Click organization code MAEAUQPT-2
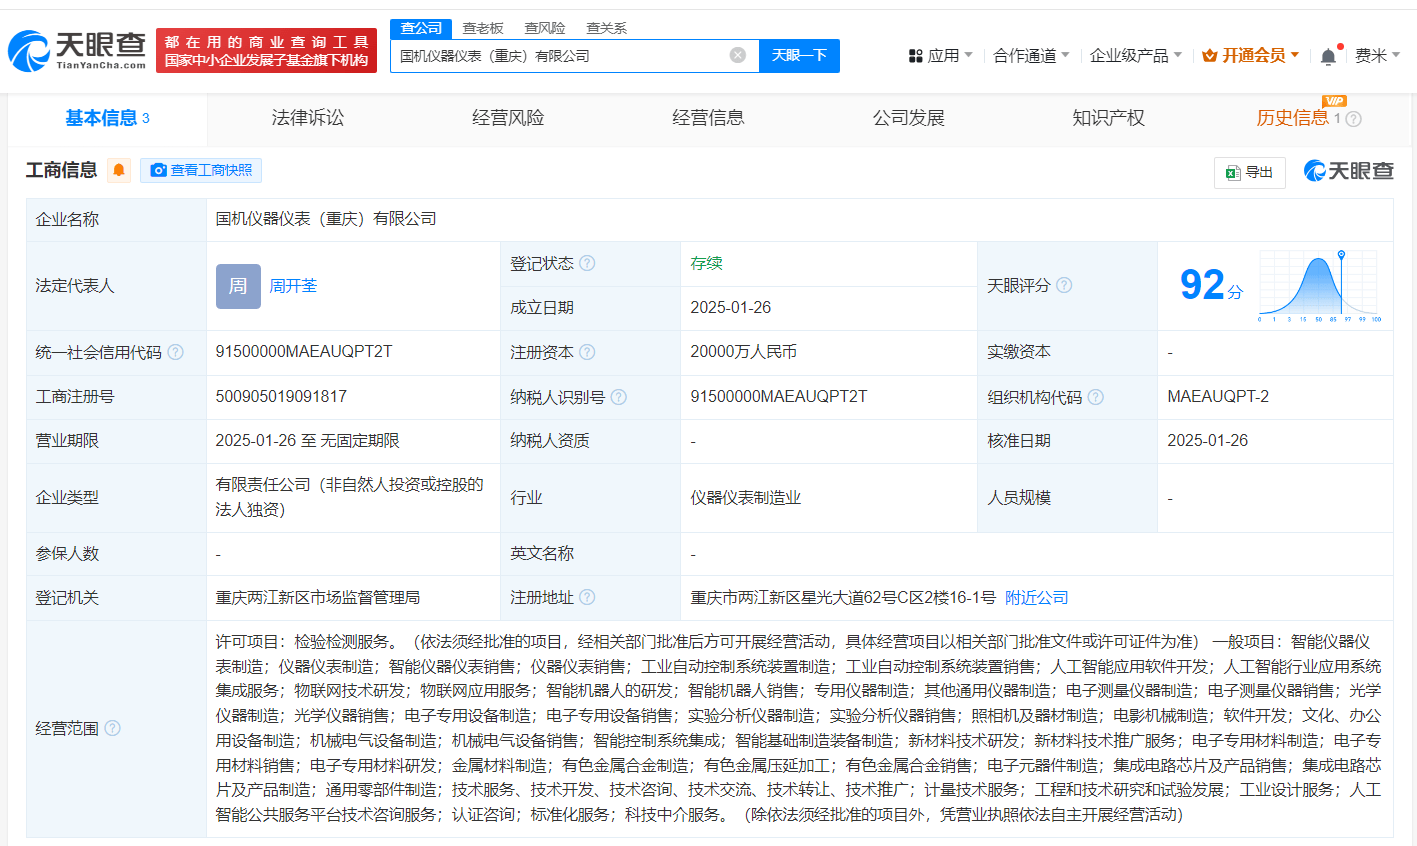The width and height of the screenshot is (1417, 846). click(x=1218, y=397)
